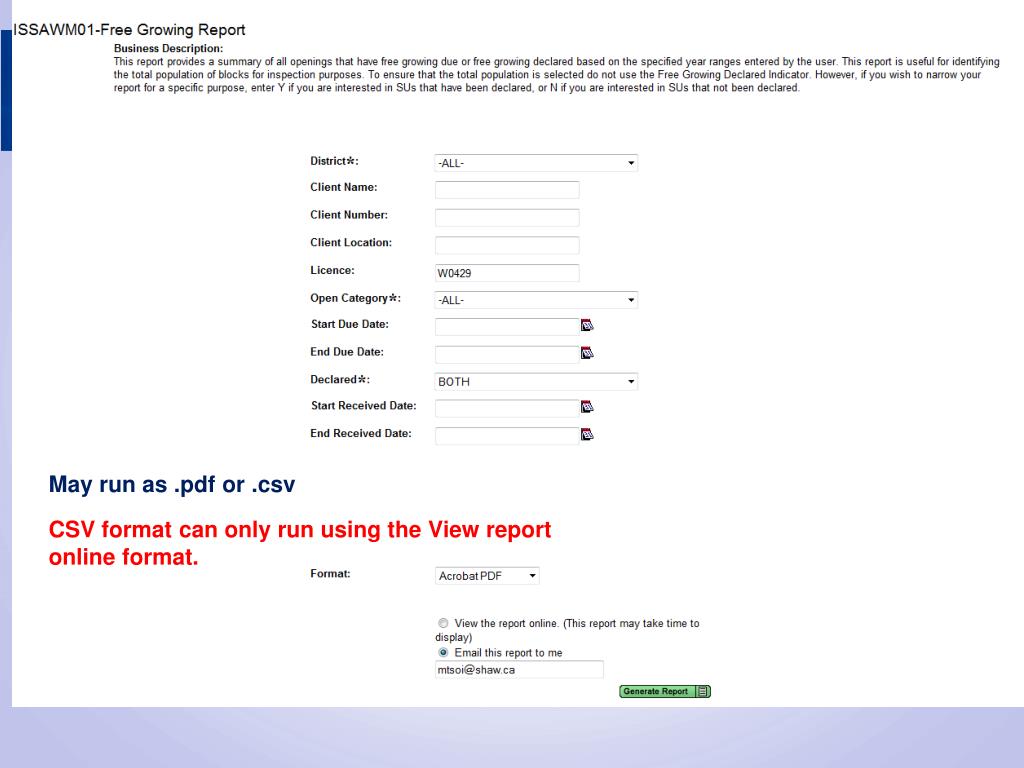Click inside the Start Due Date text box
The width and height of the screenshot is (1024, 768).
(507, 326)
